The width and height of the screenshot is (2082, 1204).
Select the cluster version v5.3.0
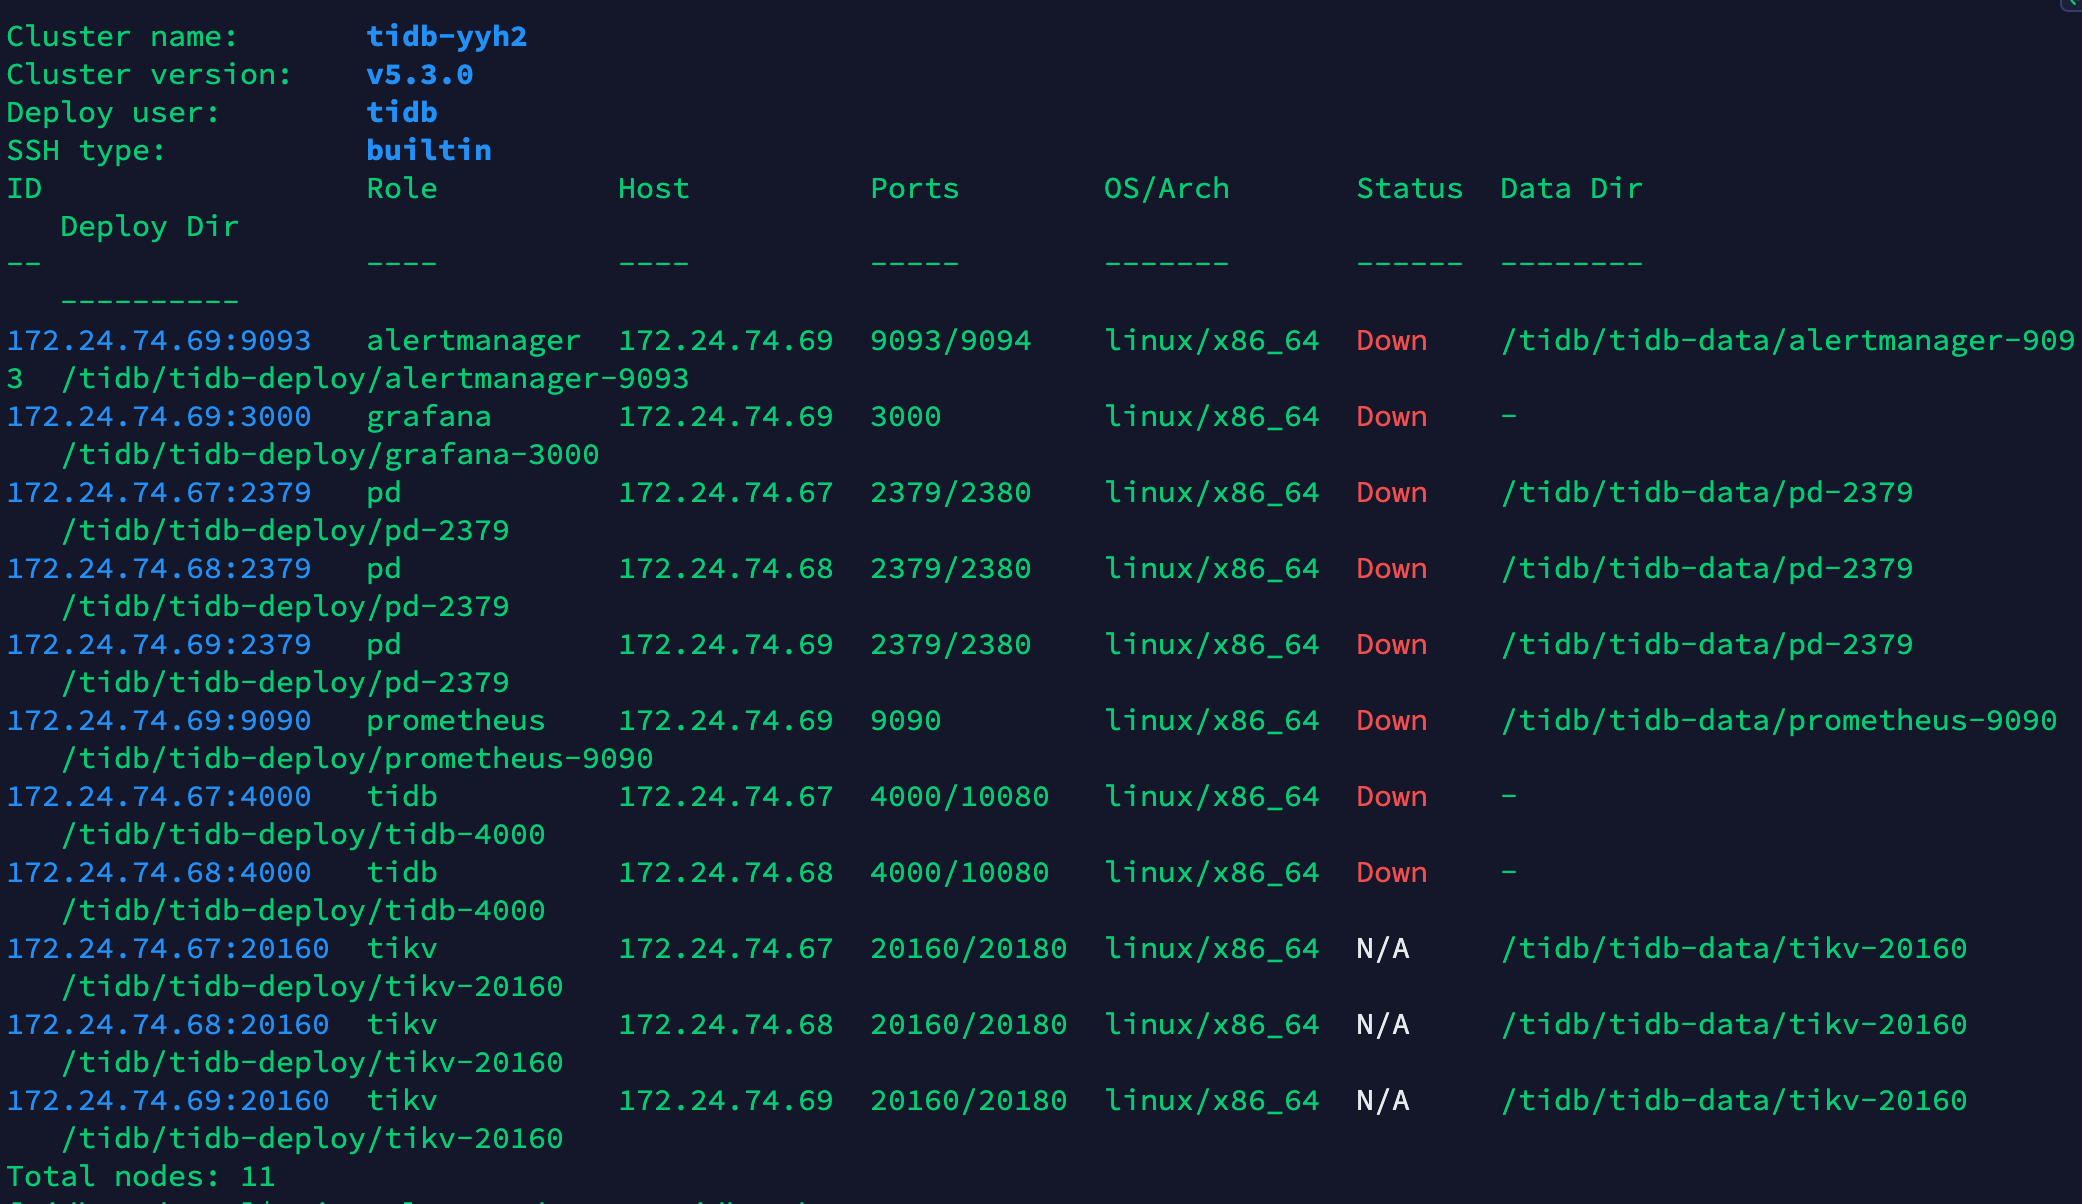419,75
